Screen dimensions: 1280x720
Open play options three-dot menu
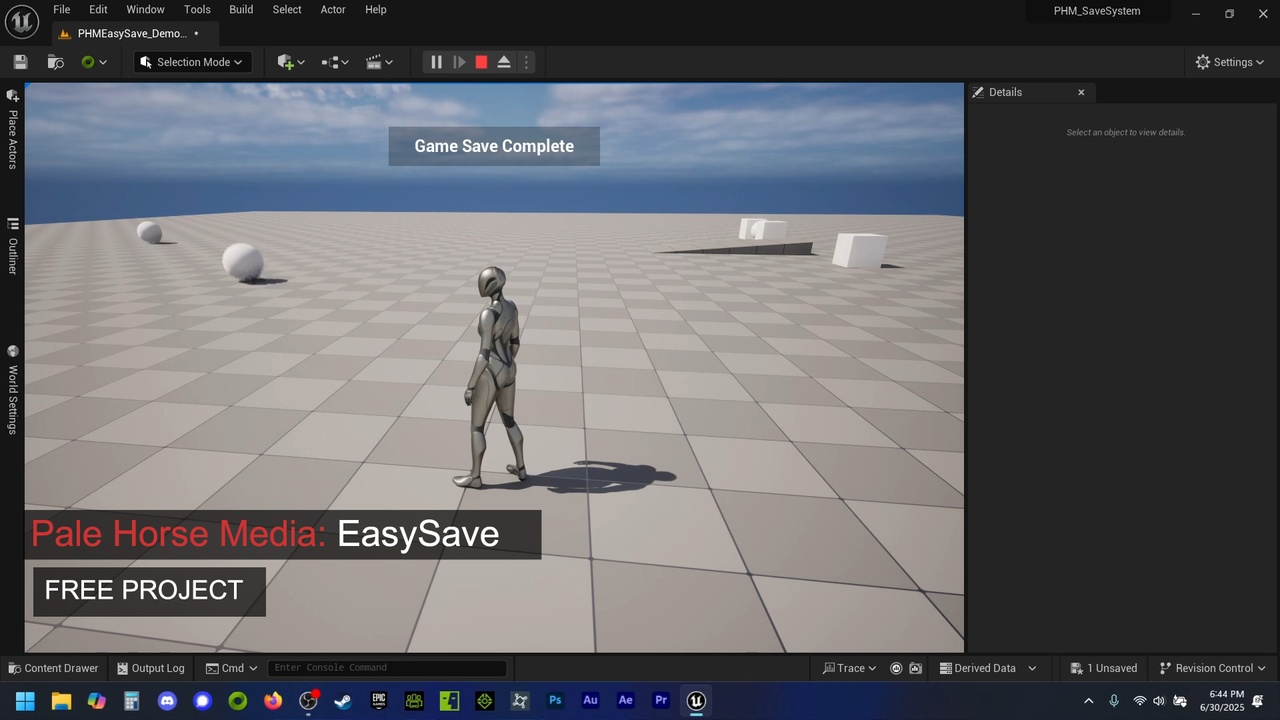tap(526, 62)
